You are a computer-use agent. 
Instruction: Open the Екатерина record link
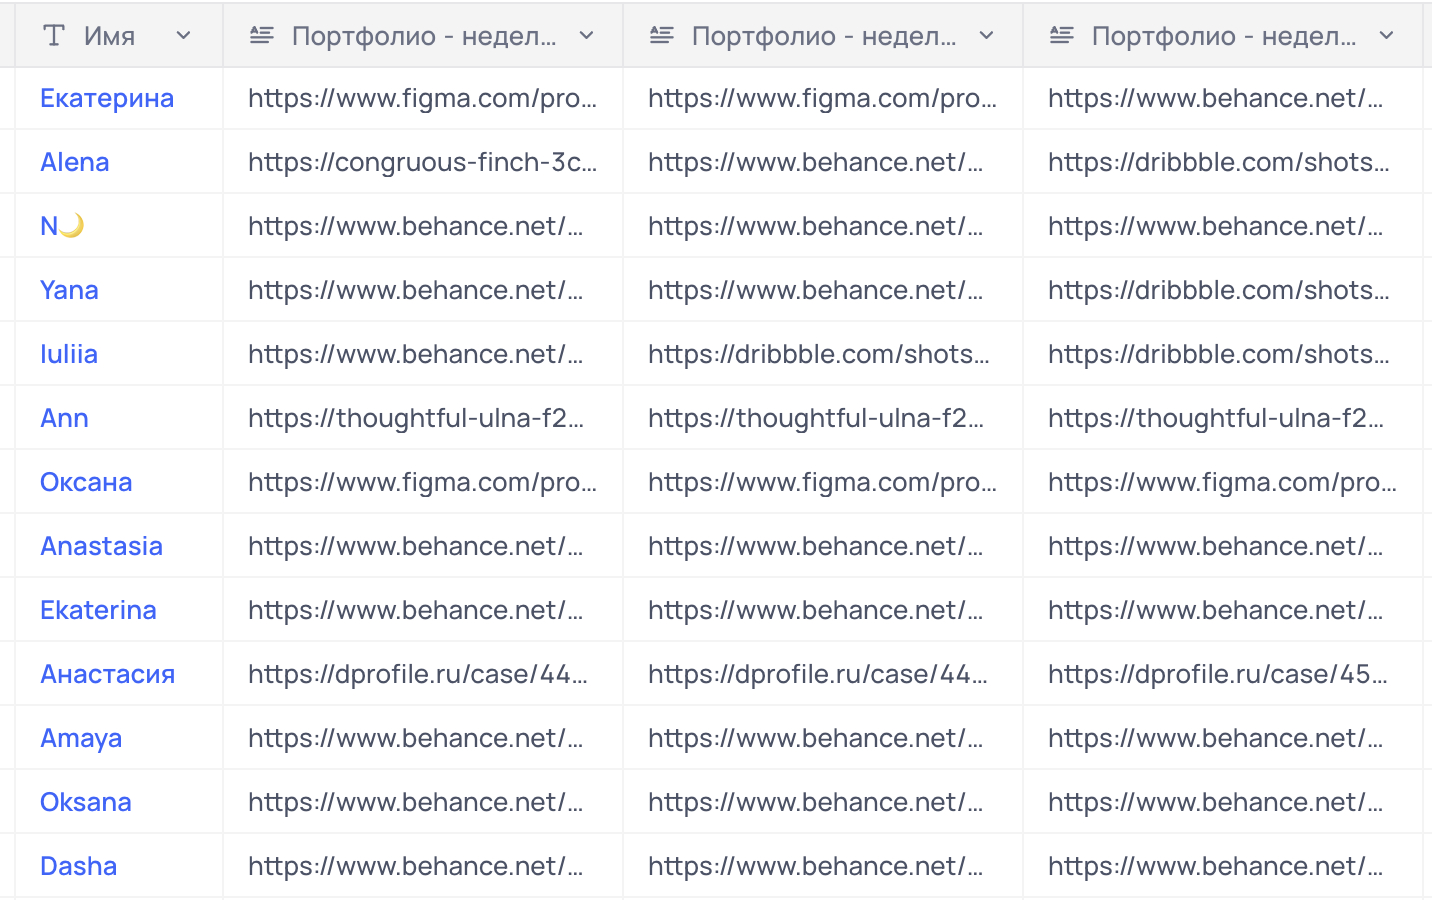pos(107,98)
